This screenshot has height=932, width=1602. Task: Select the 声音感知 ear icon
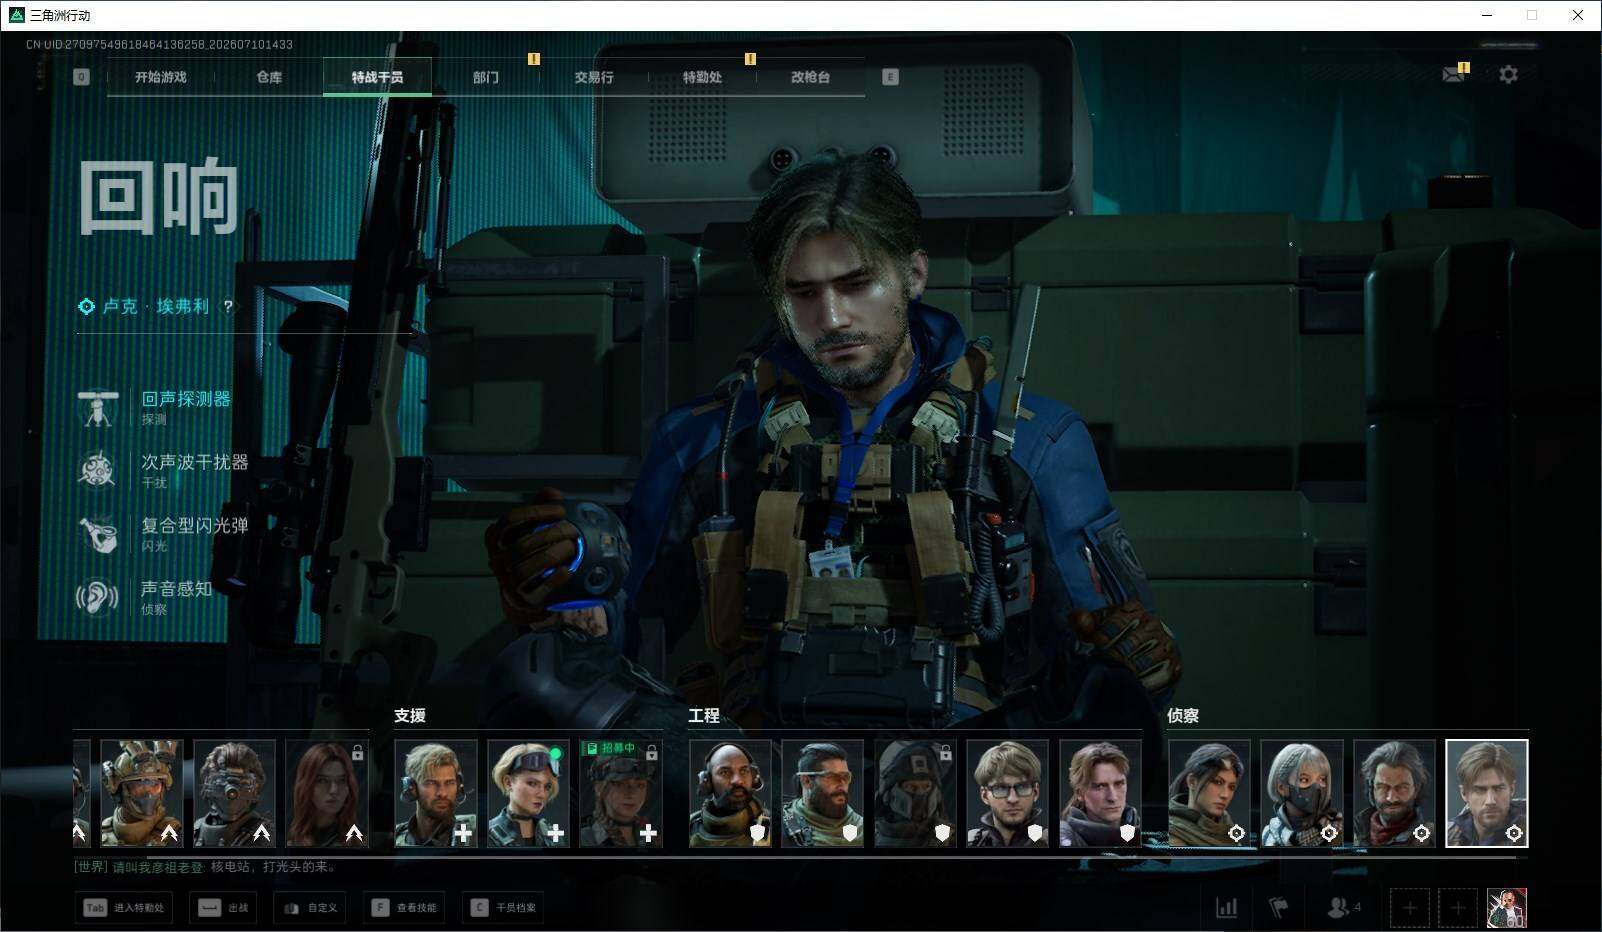pos(98,597)
